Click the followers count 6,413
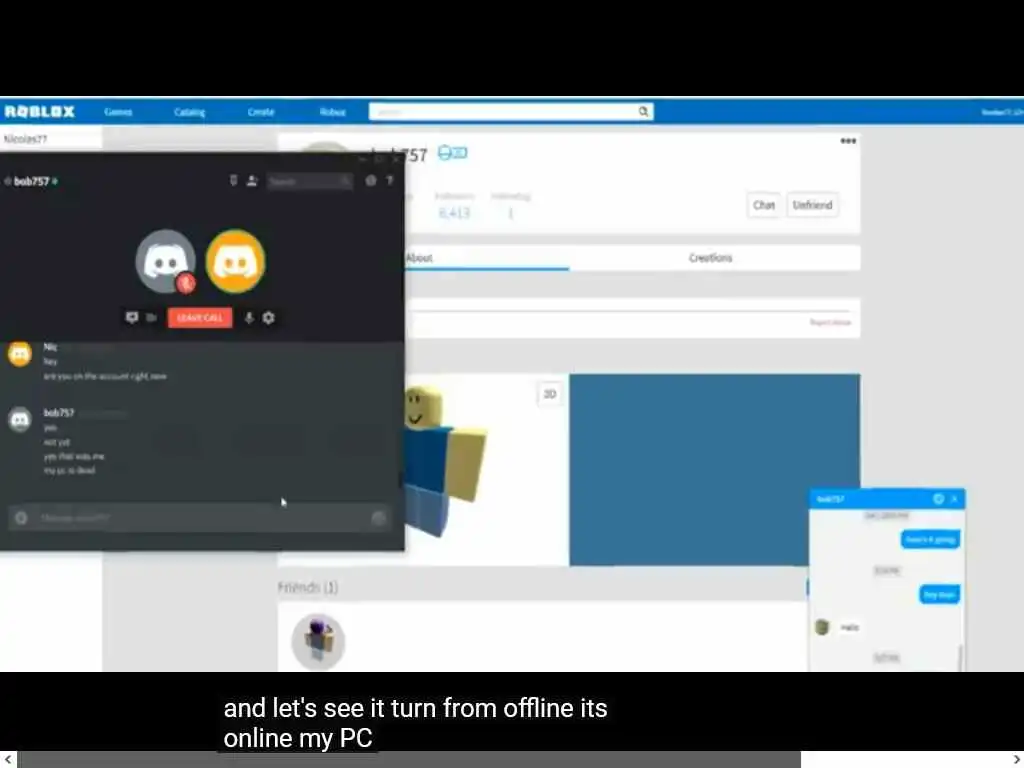 click(x=455, y=213)
